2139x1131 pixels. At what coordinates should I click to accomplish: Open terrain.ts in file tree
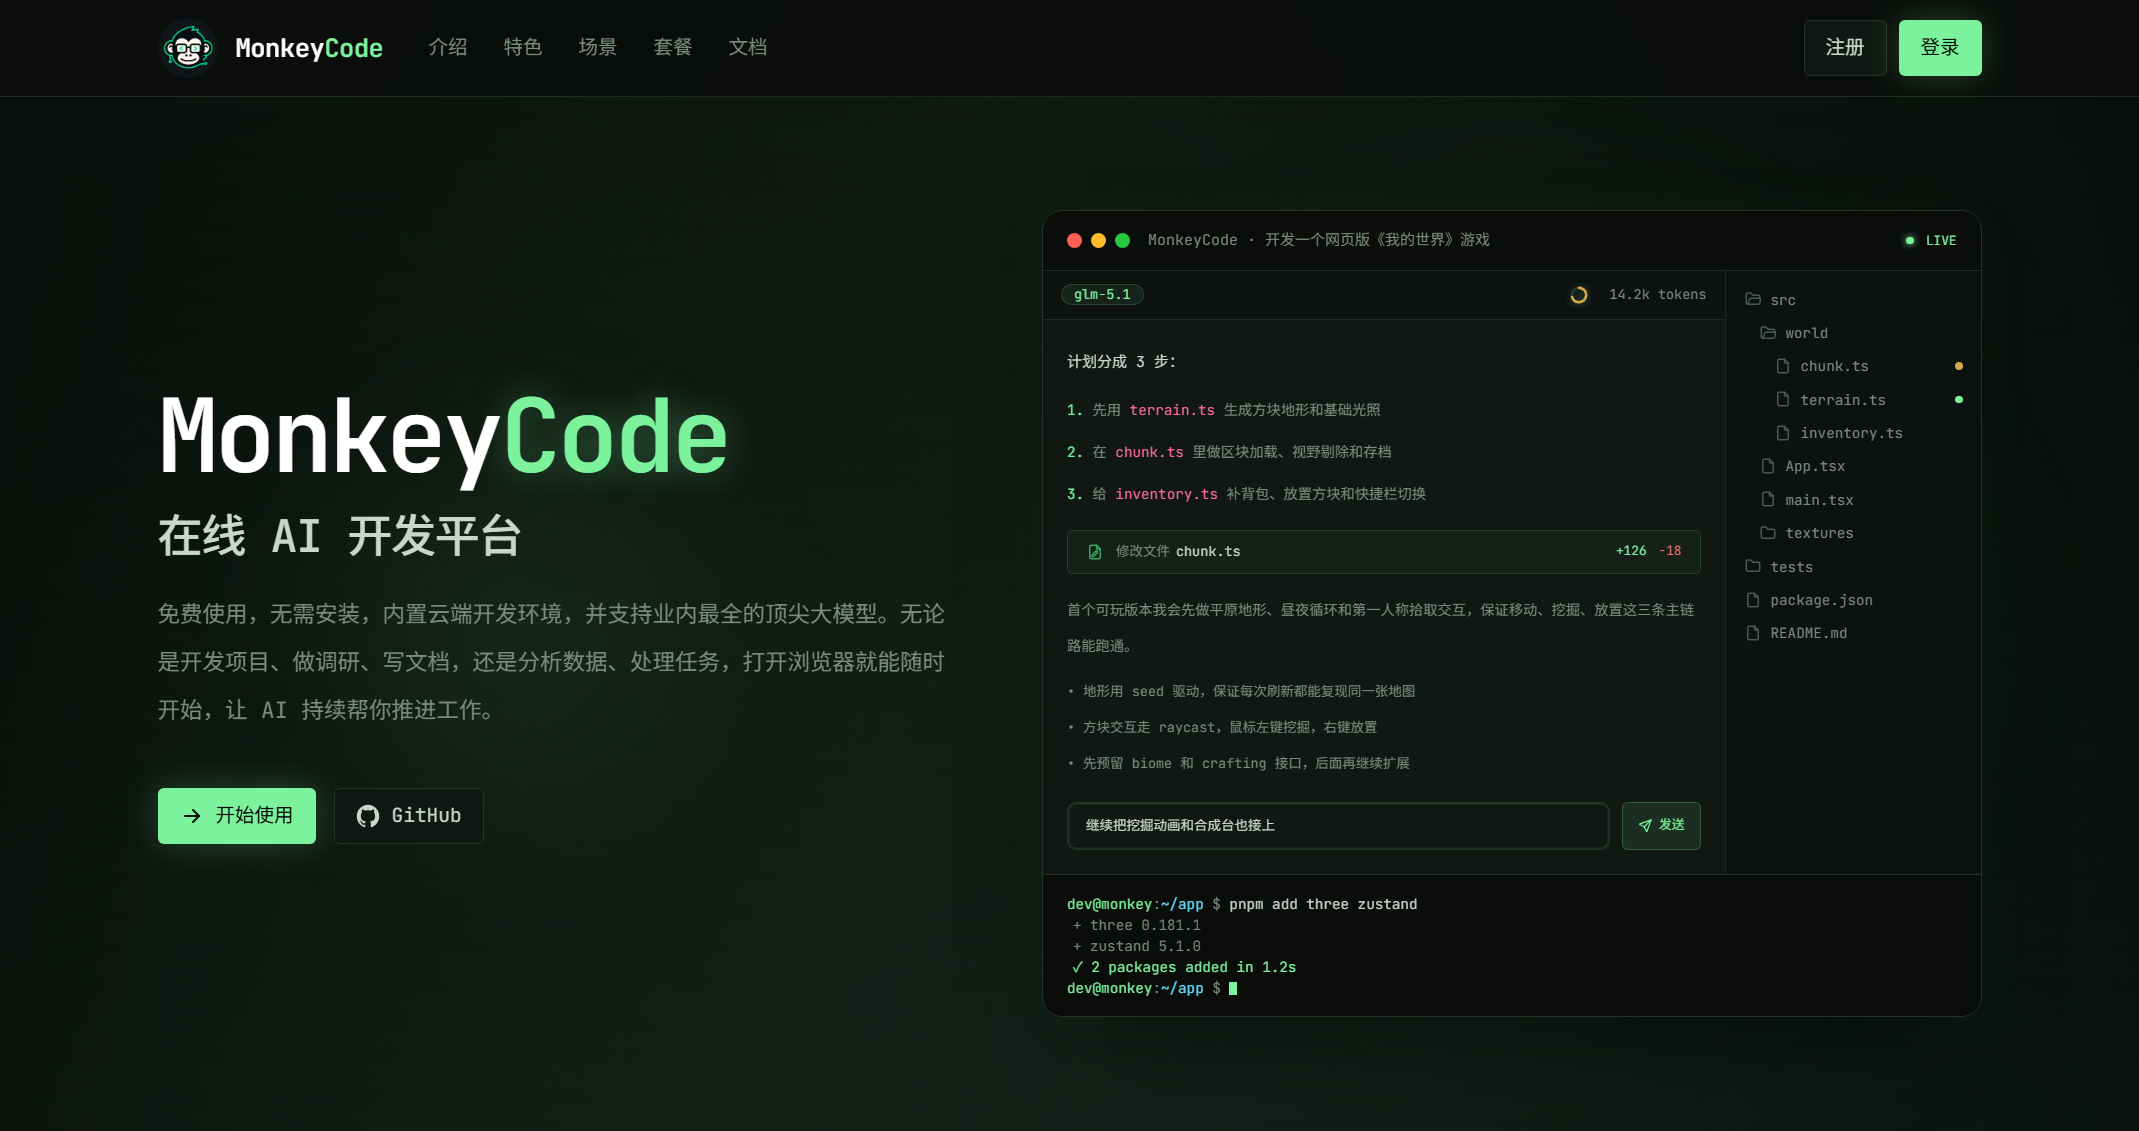[x=1842, y=400]
